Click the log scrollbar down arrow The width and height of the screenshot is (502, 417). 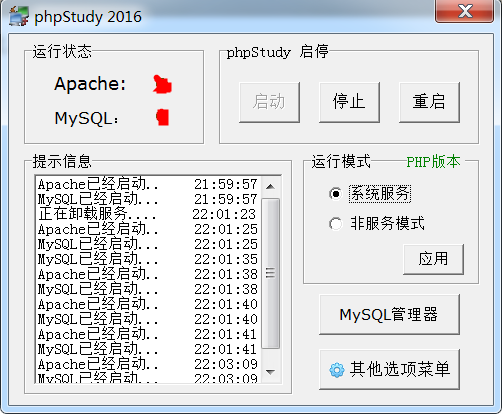coord(271,372)
